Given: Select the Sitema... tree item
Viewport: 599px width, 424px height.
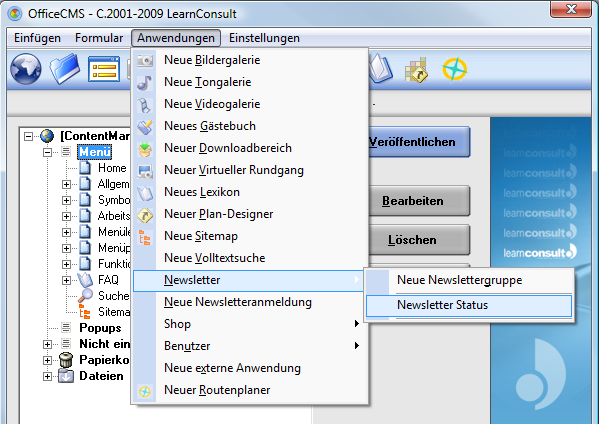Looking at the screenshot, I should pos(114,312).
